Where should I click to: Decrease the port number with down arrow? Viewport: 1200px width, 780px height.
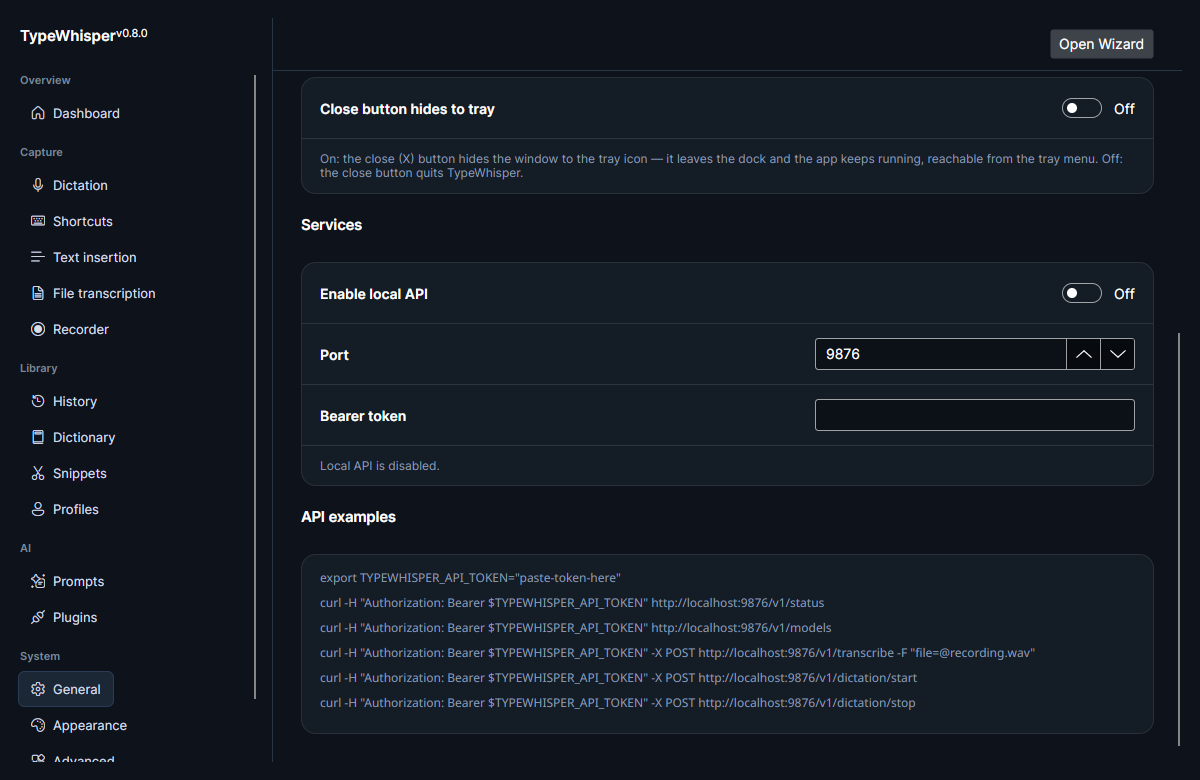1118,354
